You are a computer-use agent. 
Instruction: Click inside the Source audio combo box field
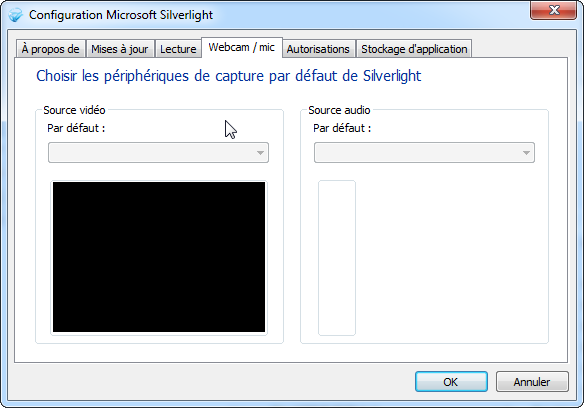click(424, 152)
